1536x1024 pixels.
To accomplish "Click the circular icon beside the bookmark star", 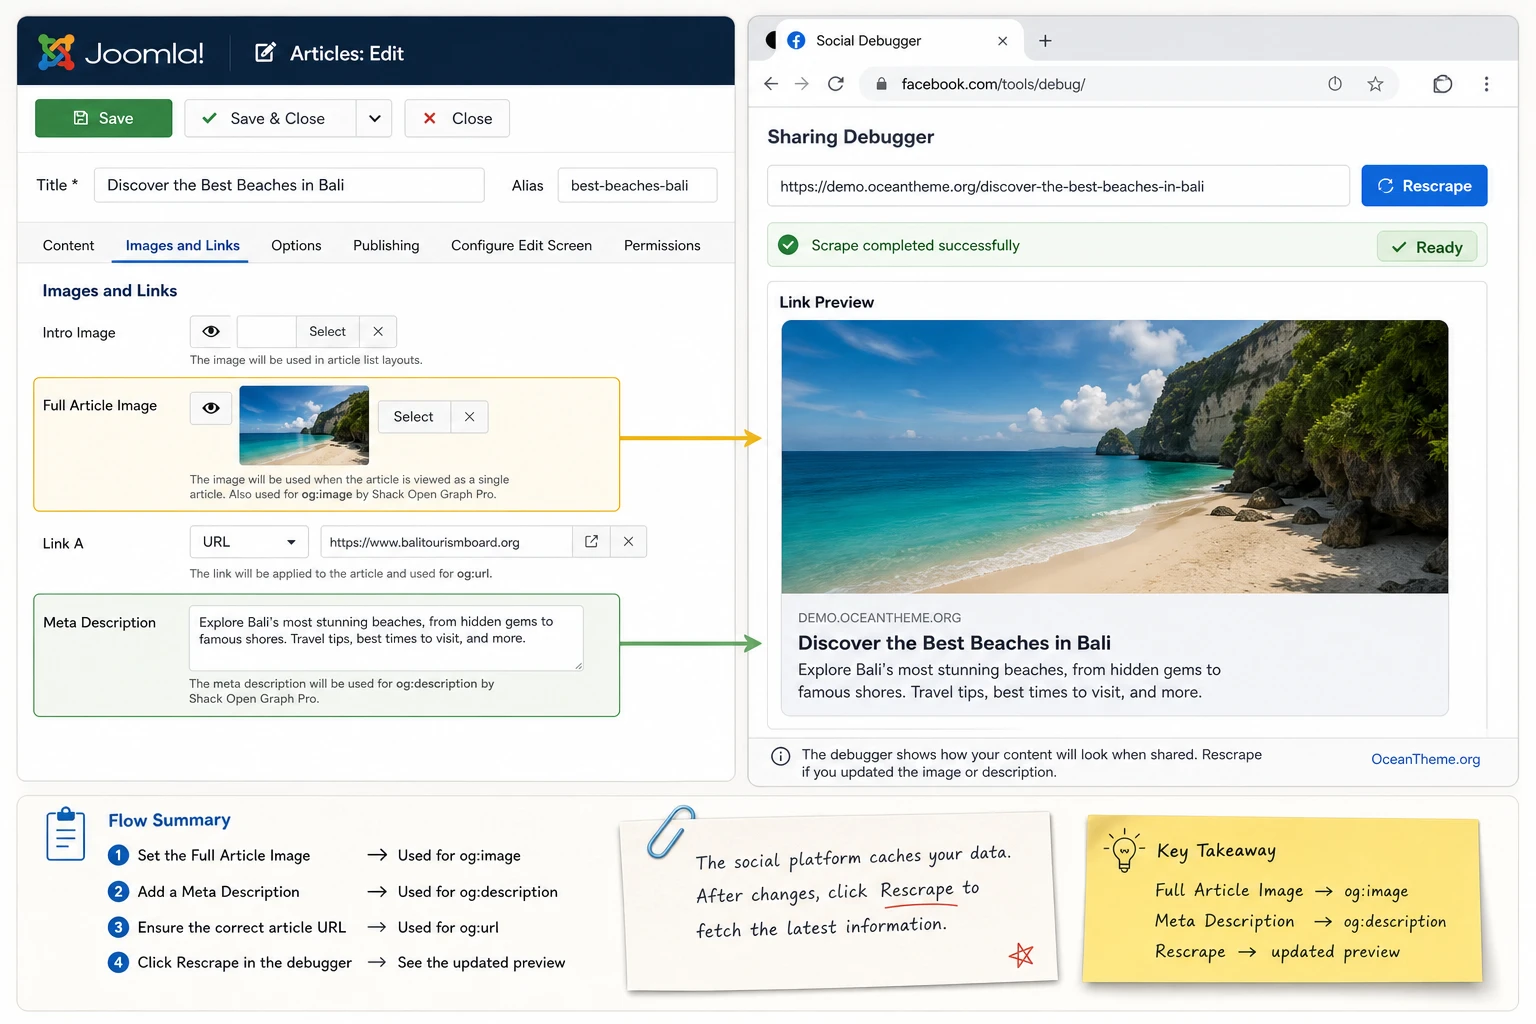I will (x=1335, y=84).
